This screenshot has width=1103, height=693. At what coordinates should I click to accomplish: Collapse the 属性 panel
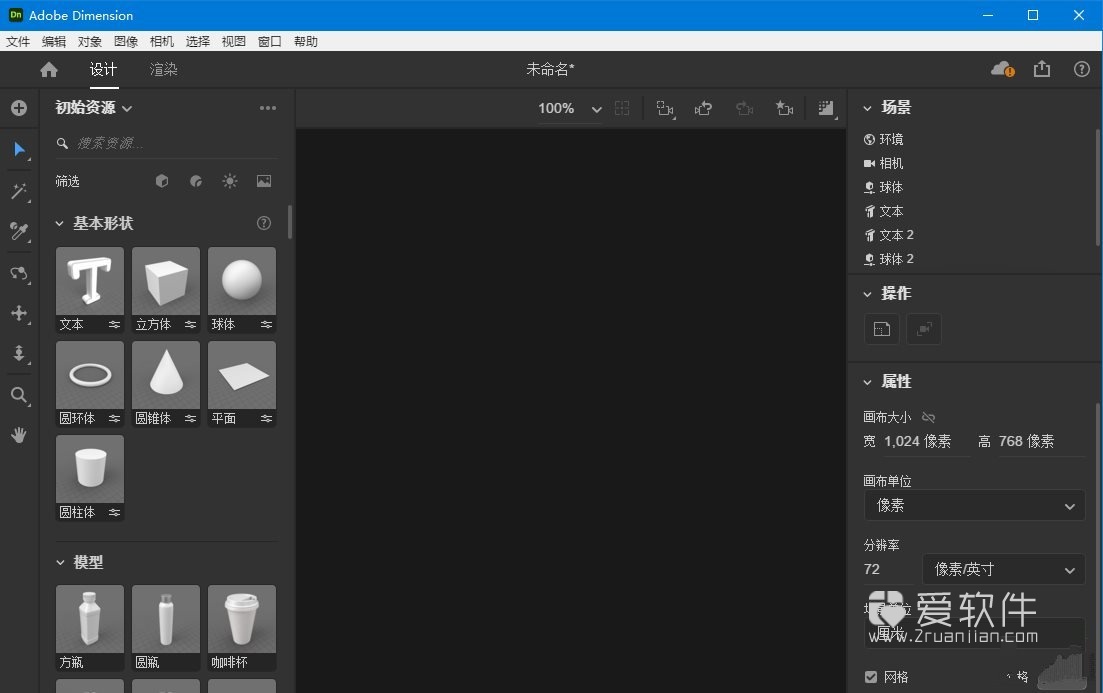click(867, 382)
